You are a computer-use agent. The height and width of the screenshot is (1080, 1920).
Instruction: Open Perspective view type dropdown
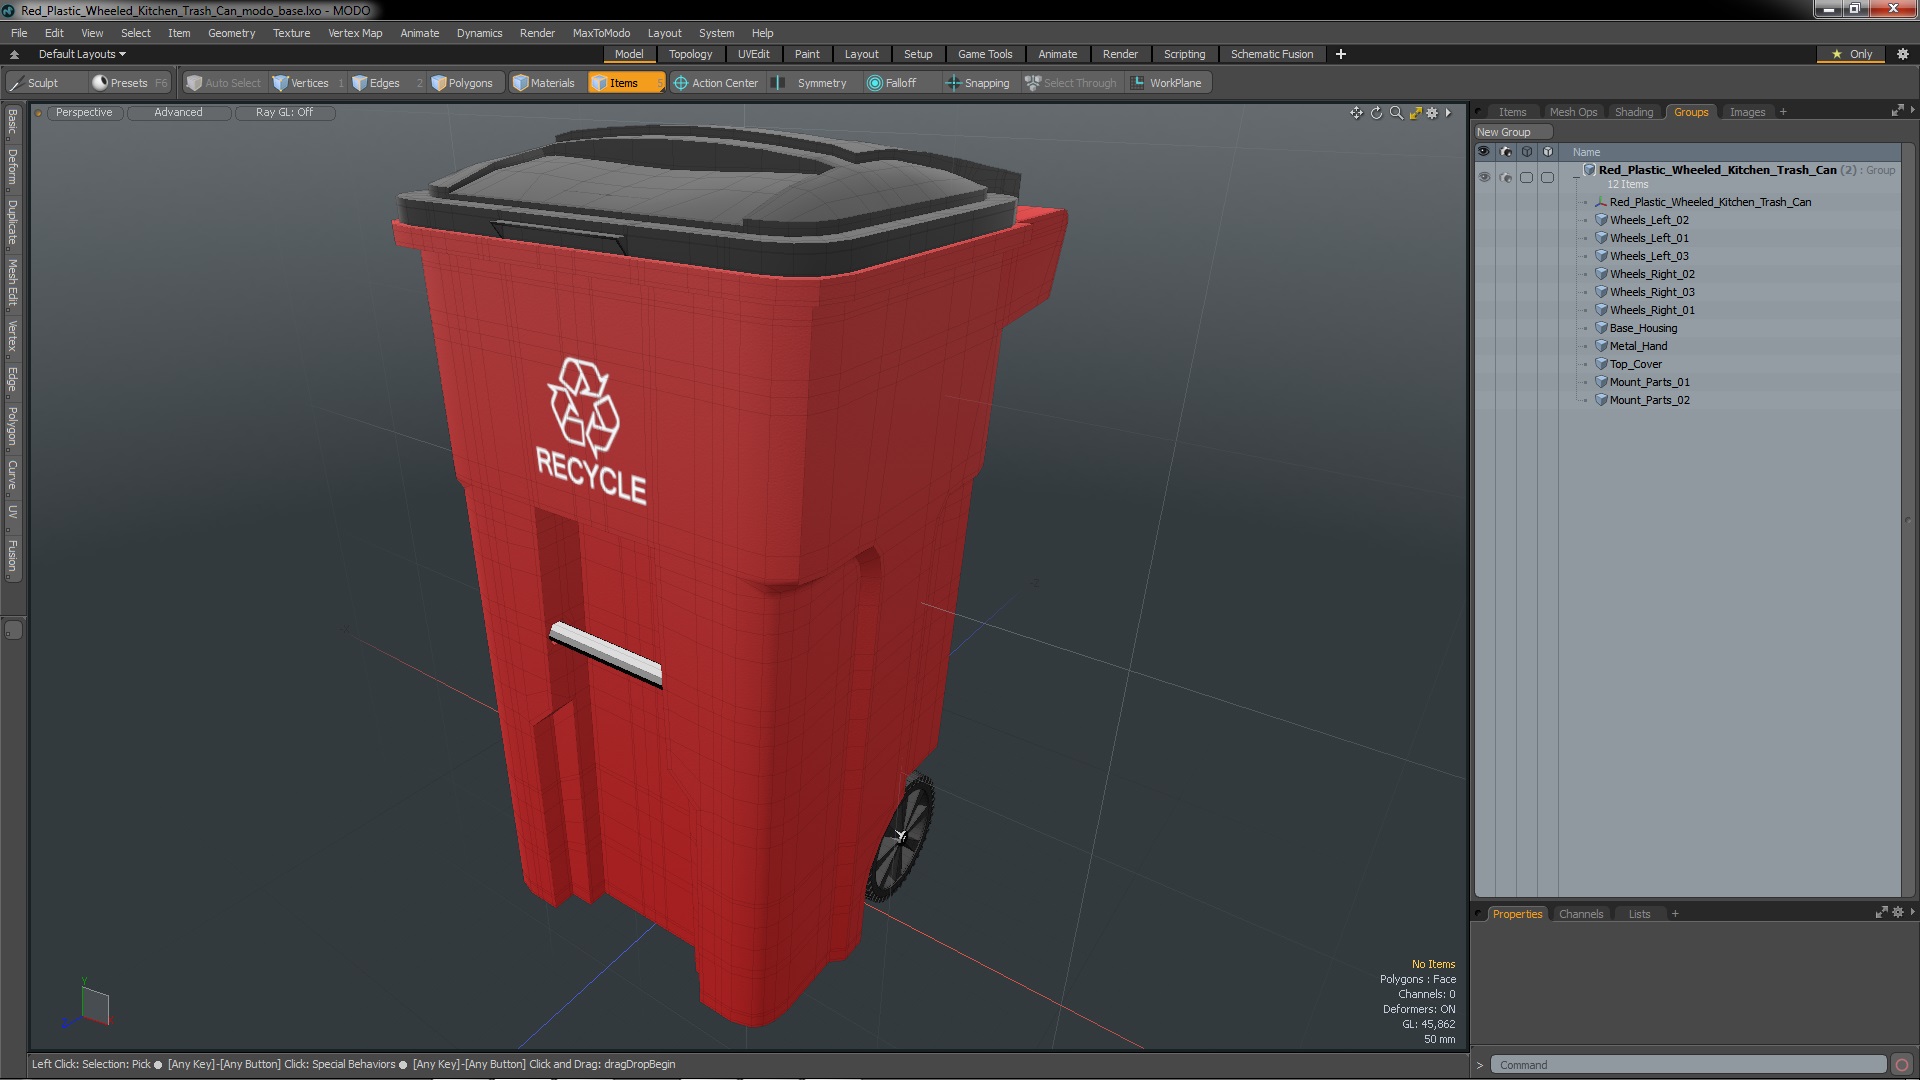84,113
